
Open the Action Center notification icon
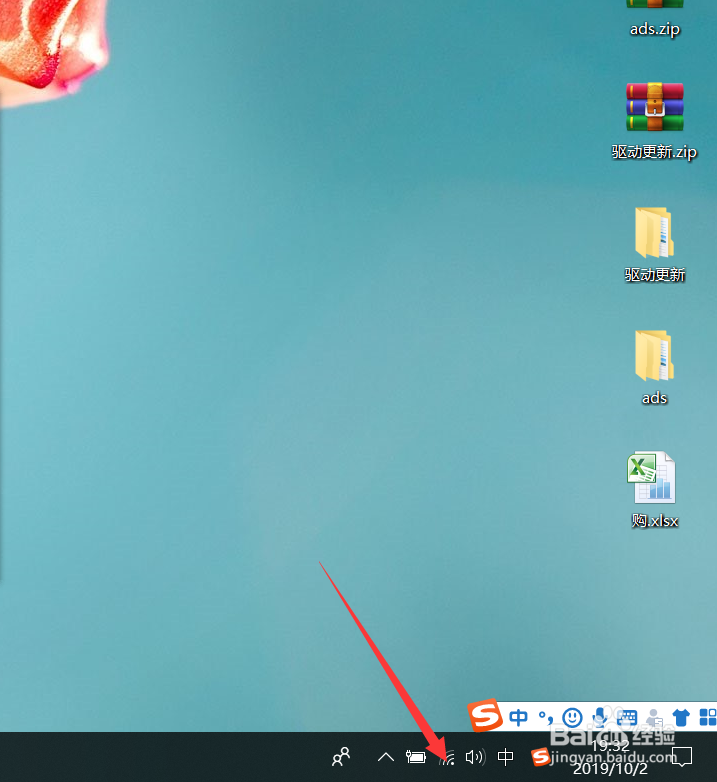682,757
